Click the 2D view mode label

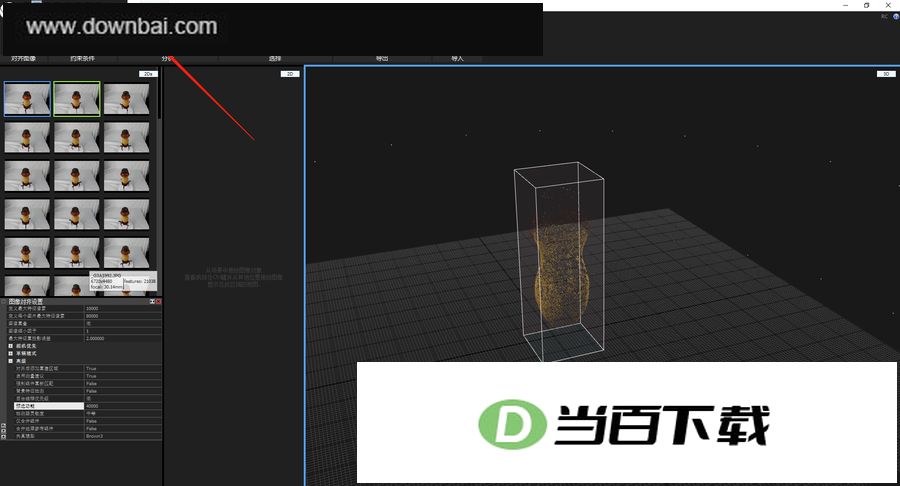click(x=290, y=74)
